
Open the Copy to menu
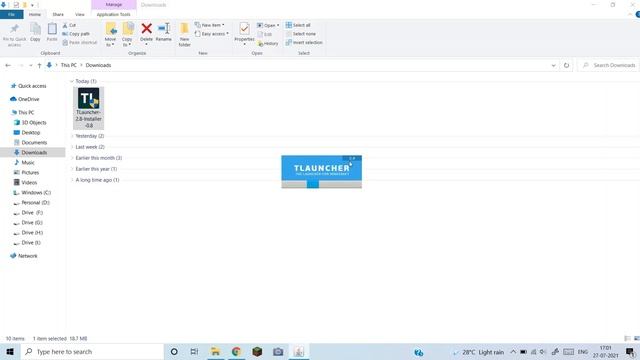pos(127,35)
